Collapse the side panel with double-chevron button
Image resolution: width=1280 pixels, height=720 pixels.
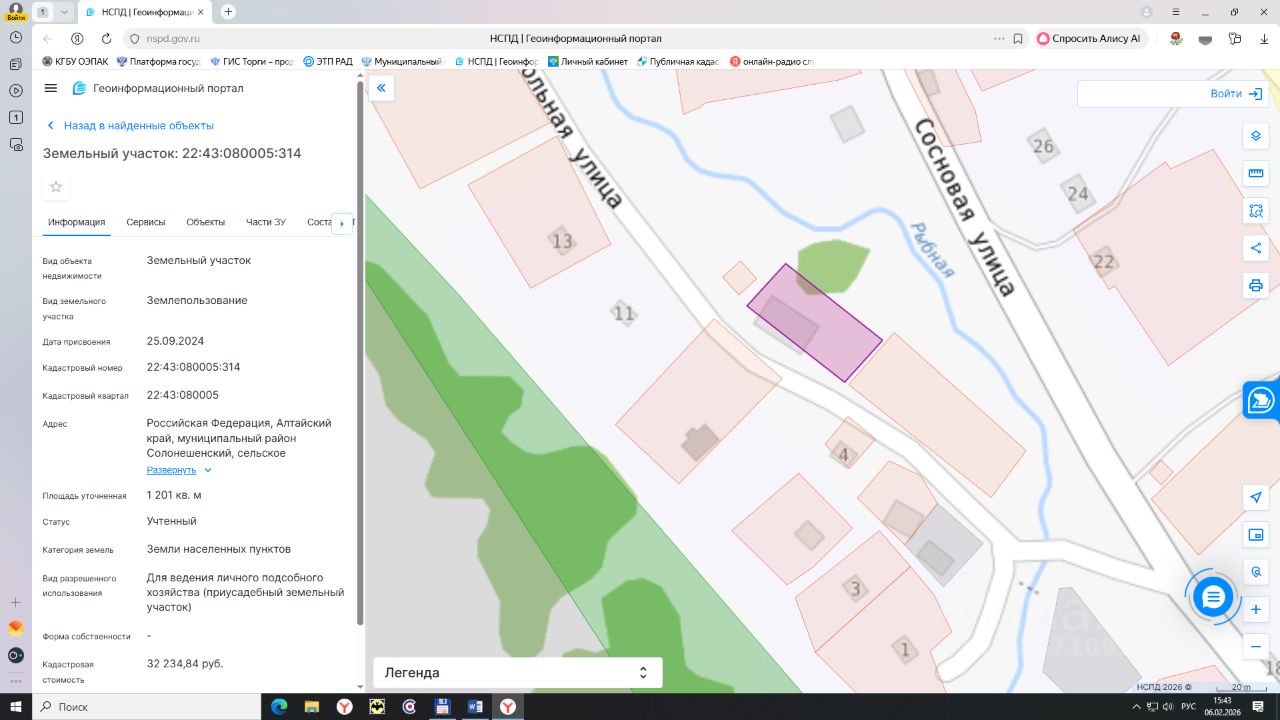tap(381, 88)
